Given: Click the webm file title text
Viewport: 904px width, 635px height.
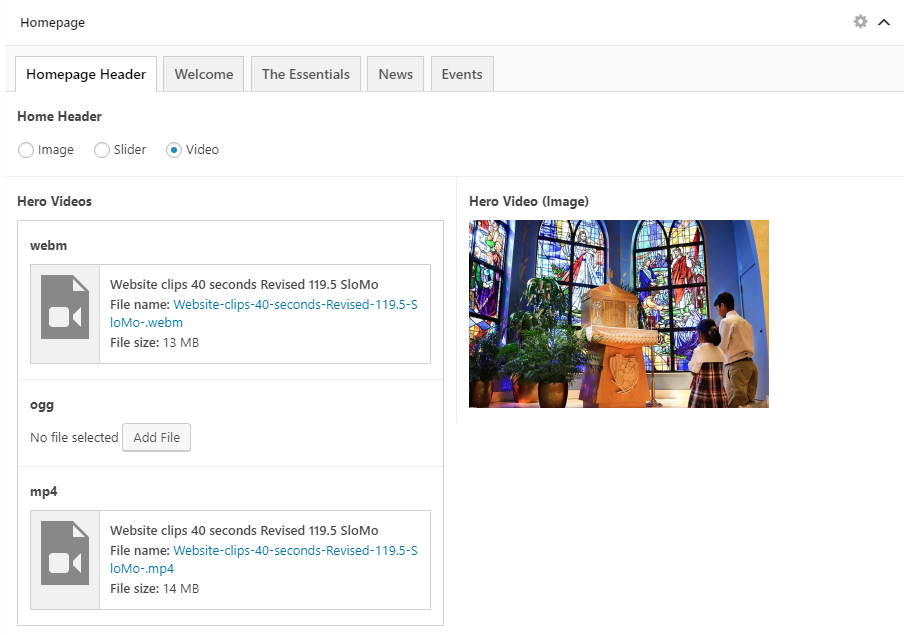Looking at the screenshot, I should [x=244, y=284].
